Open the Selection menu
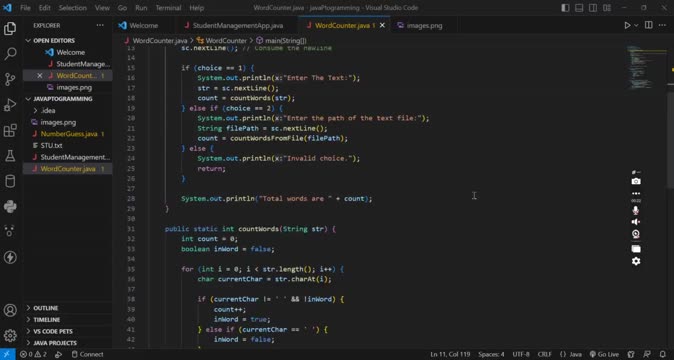Screen dimensions: 674x360 point(72,8)
